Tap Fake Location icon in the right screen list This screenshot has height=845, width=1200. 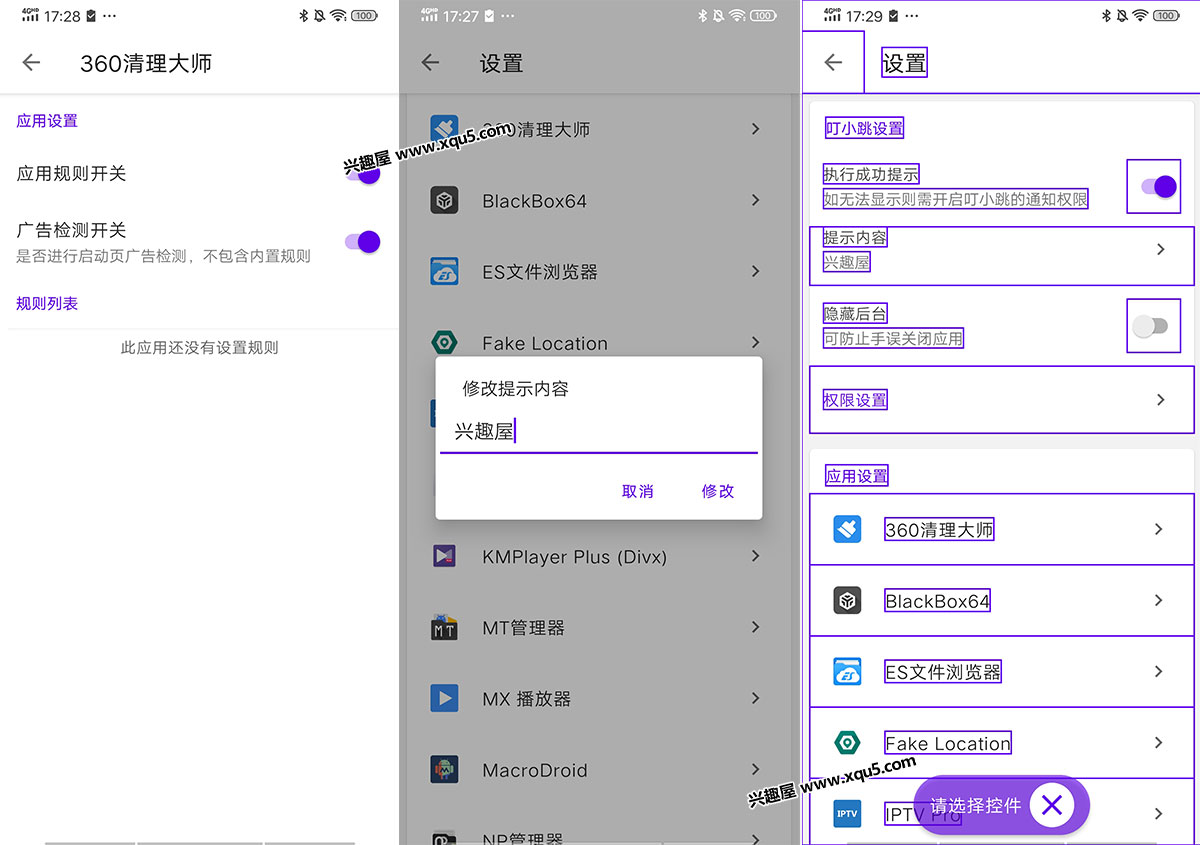click(x=847, y=743)
